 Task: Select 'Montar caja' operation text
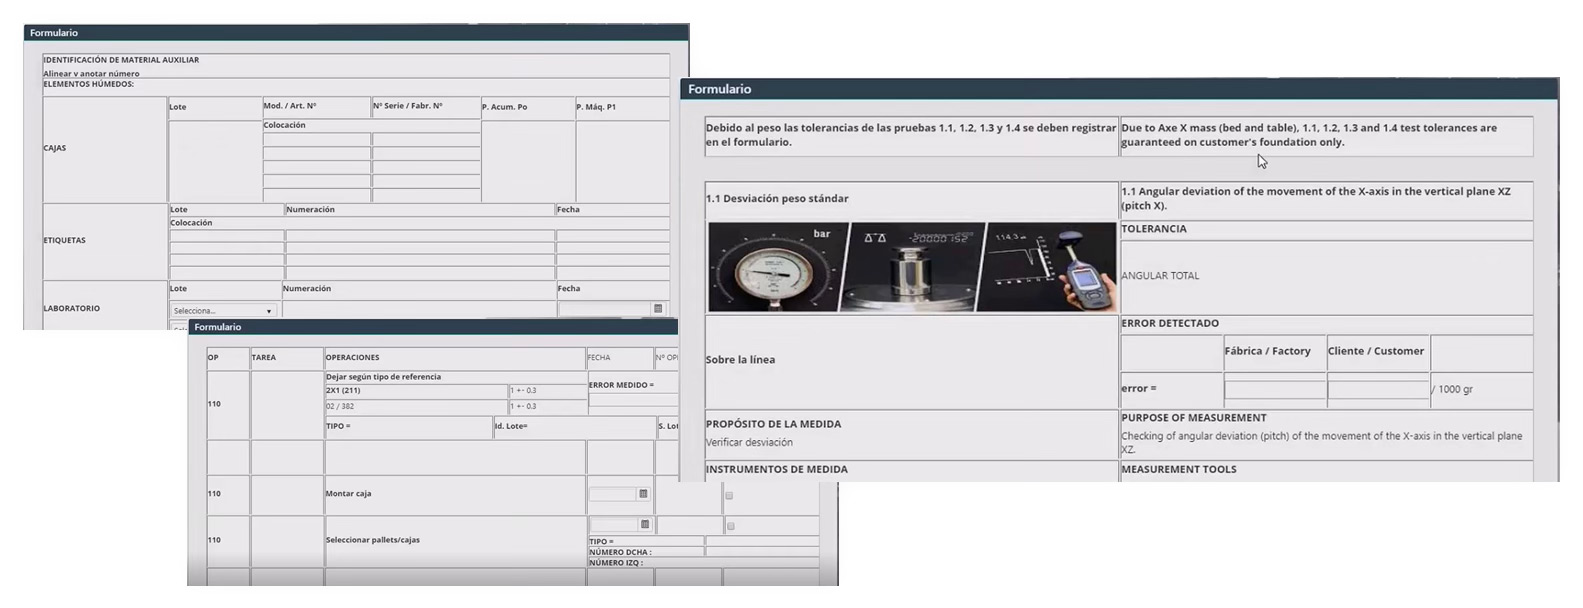point(348,494)
